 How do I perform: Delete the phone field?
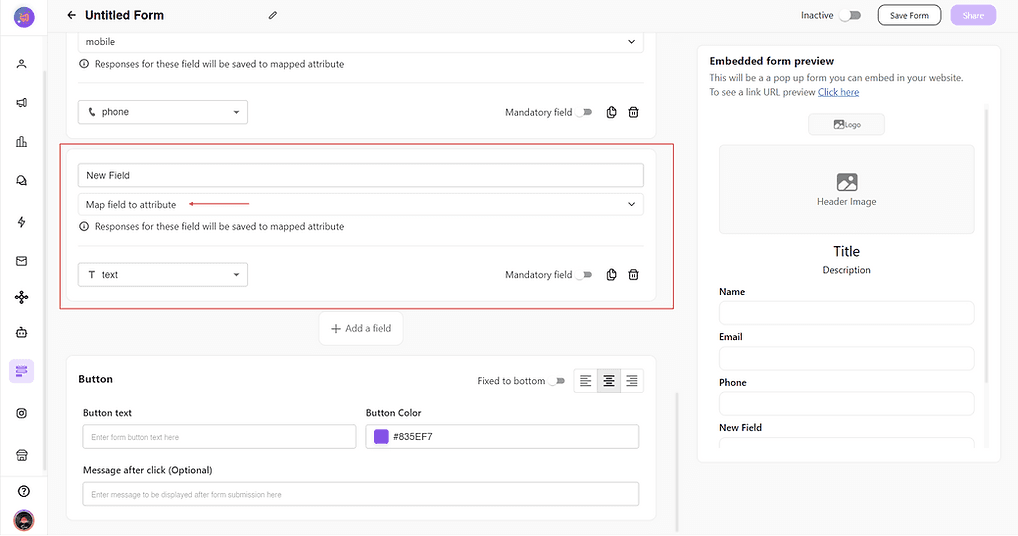click(634, 112)
